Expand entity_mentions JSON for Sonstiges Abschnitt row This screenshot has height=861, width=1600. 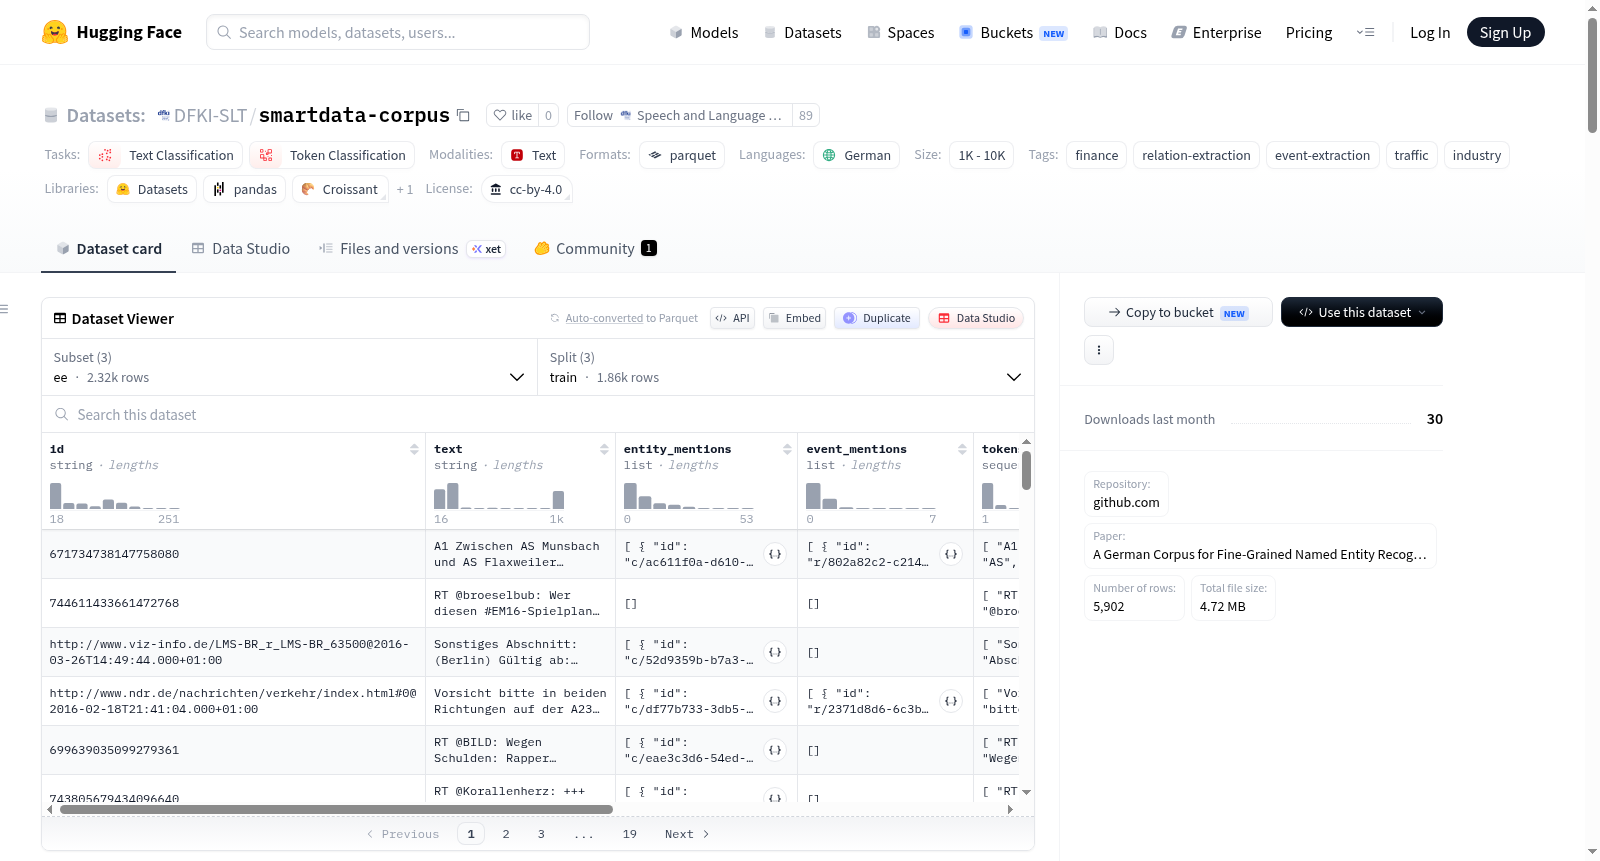coord(775,652)
